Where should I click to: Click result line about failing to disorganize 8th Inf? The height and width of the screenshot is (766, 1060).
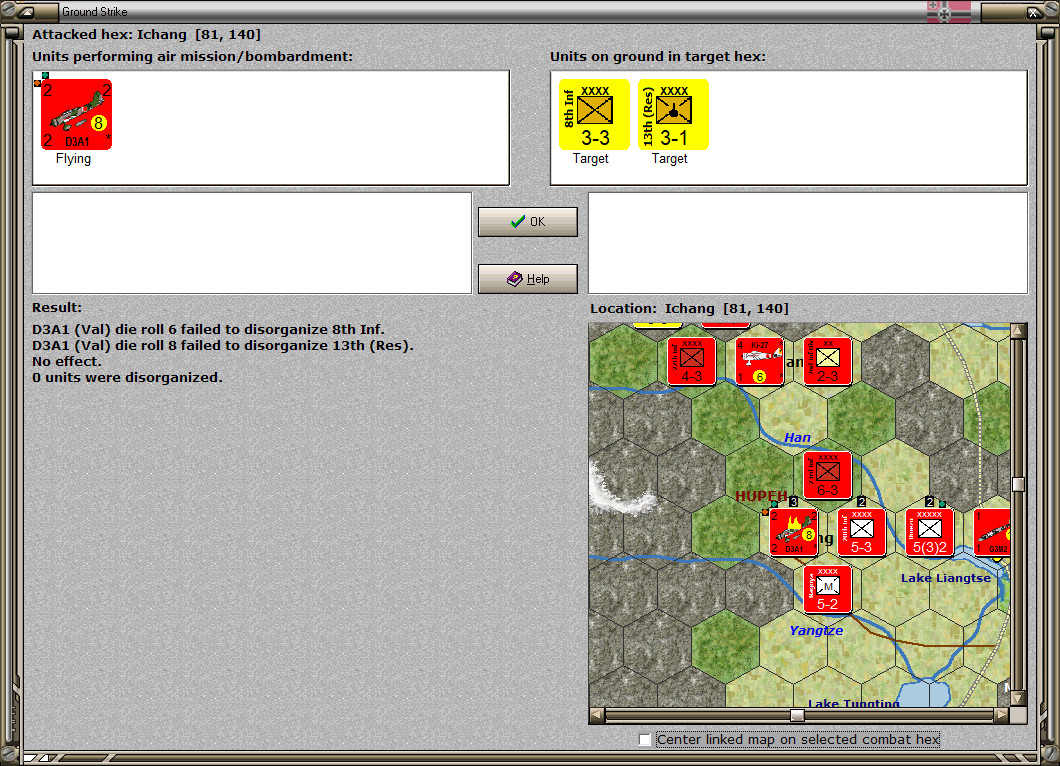208,329
